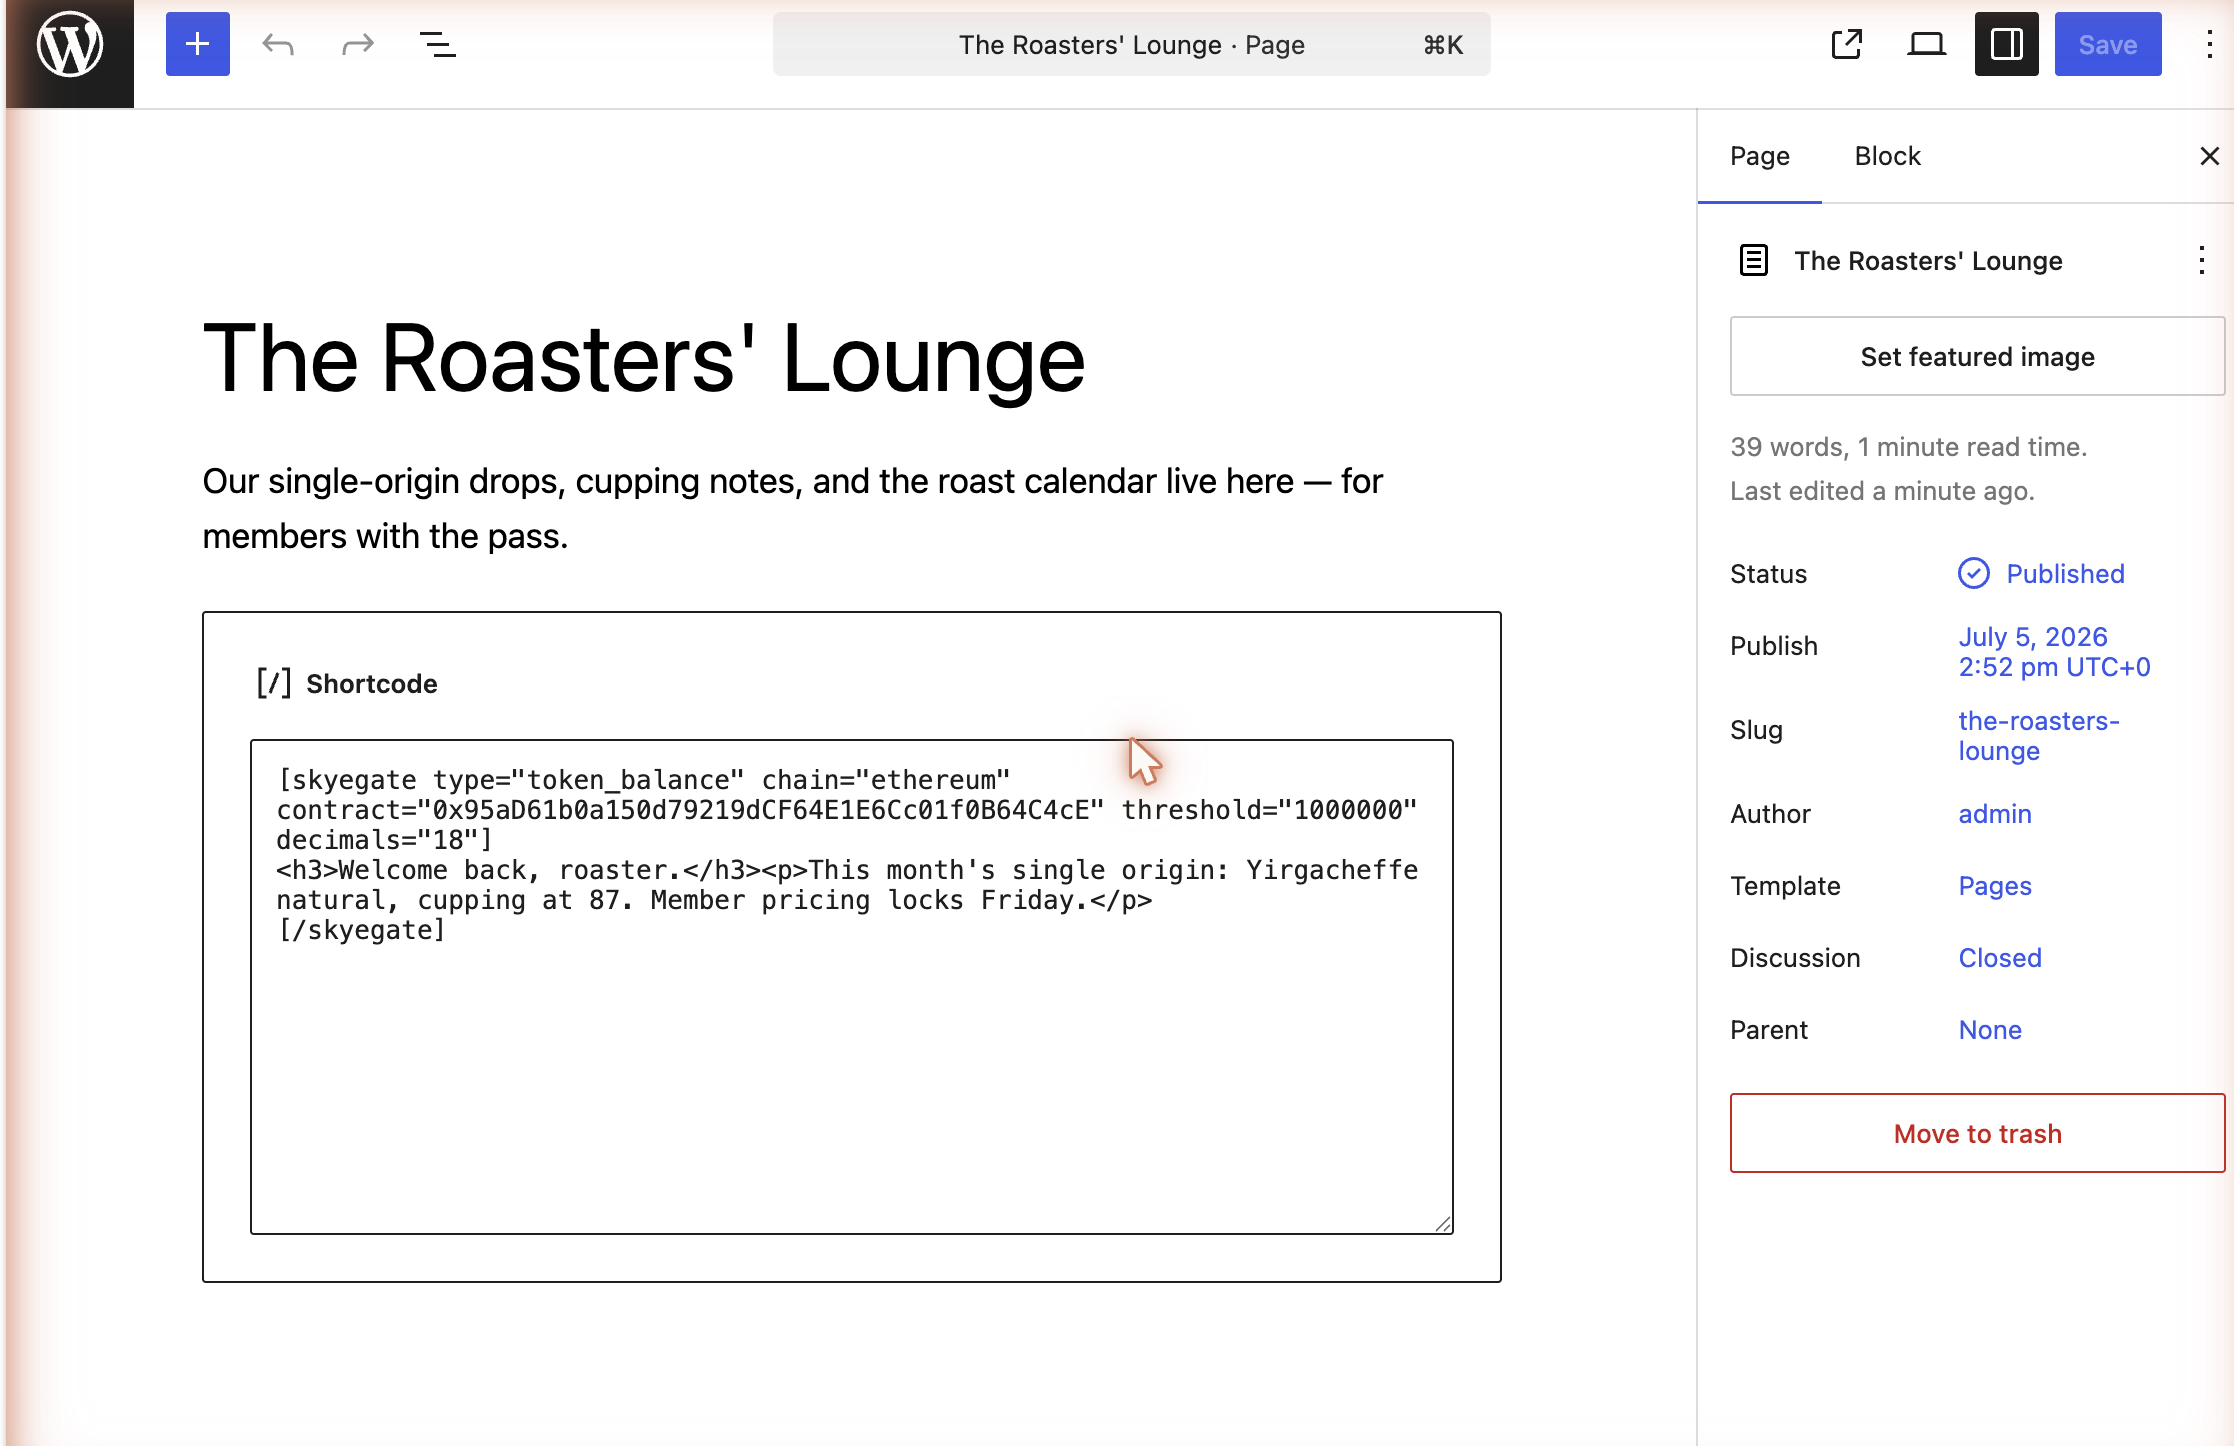Change the Published status
The width and height of the screenshot is (2234, 1446).
[2041, 574]
